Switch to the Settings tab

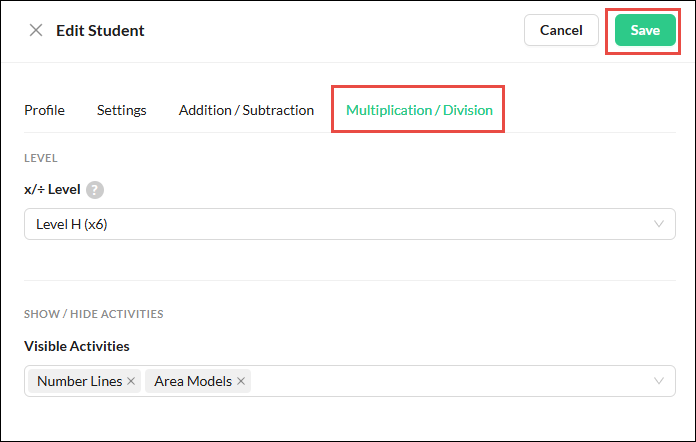122,110
